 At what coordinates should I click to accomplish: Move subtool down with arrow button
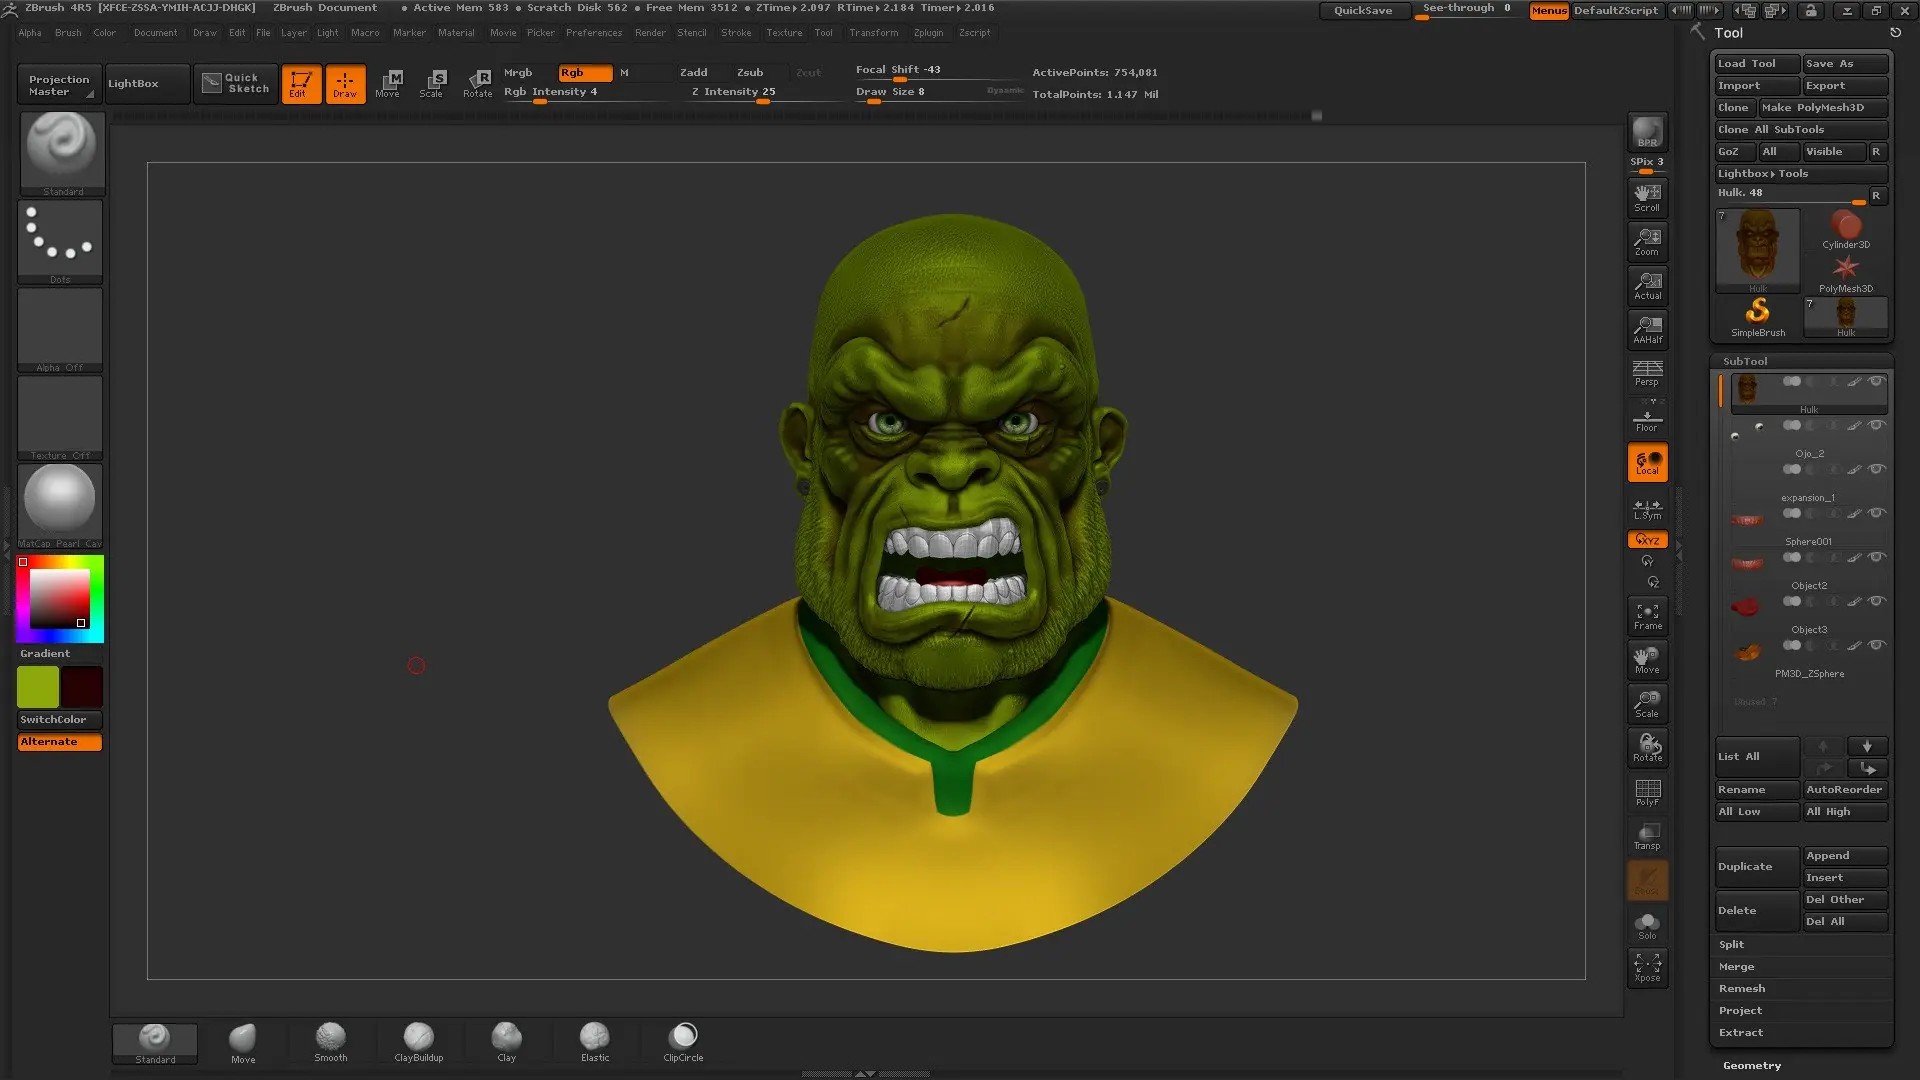pyautogui.click(x=1867, y=746)
